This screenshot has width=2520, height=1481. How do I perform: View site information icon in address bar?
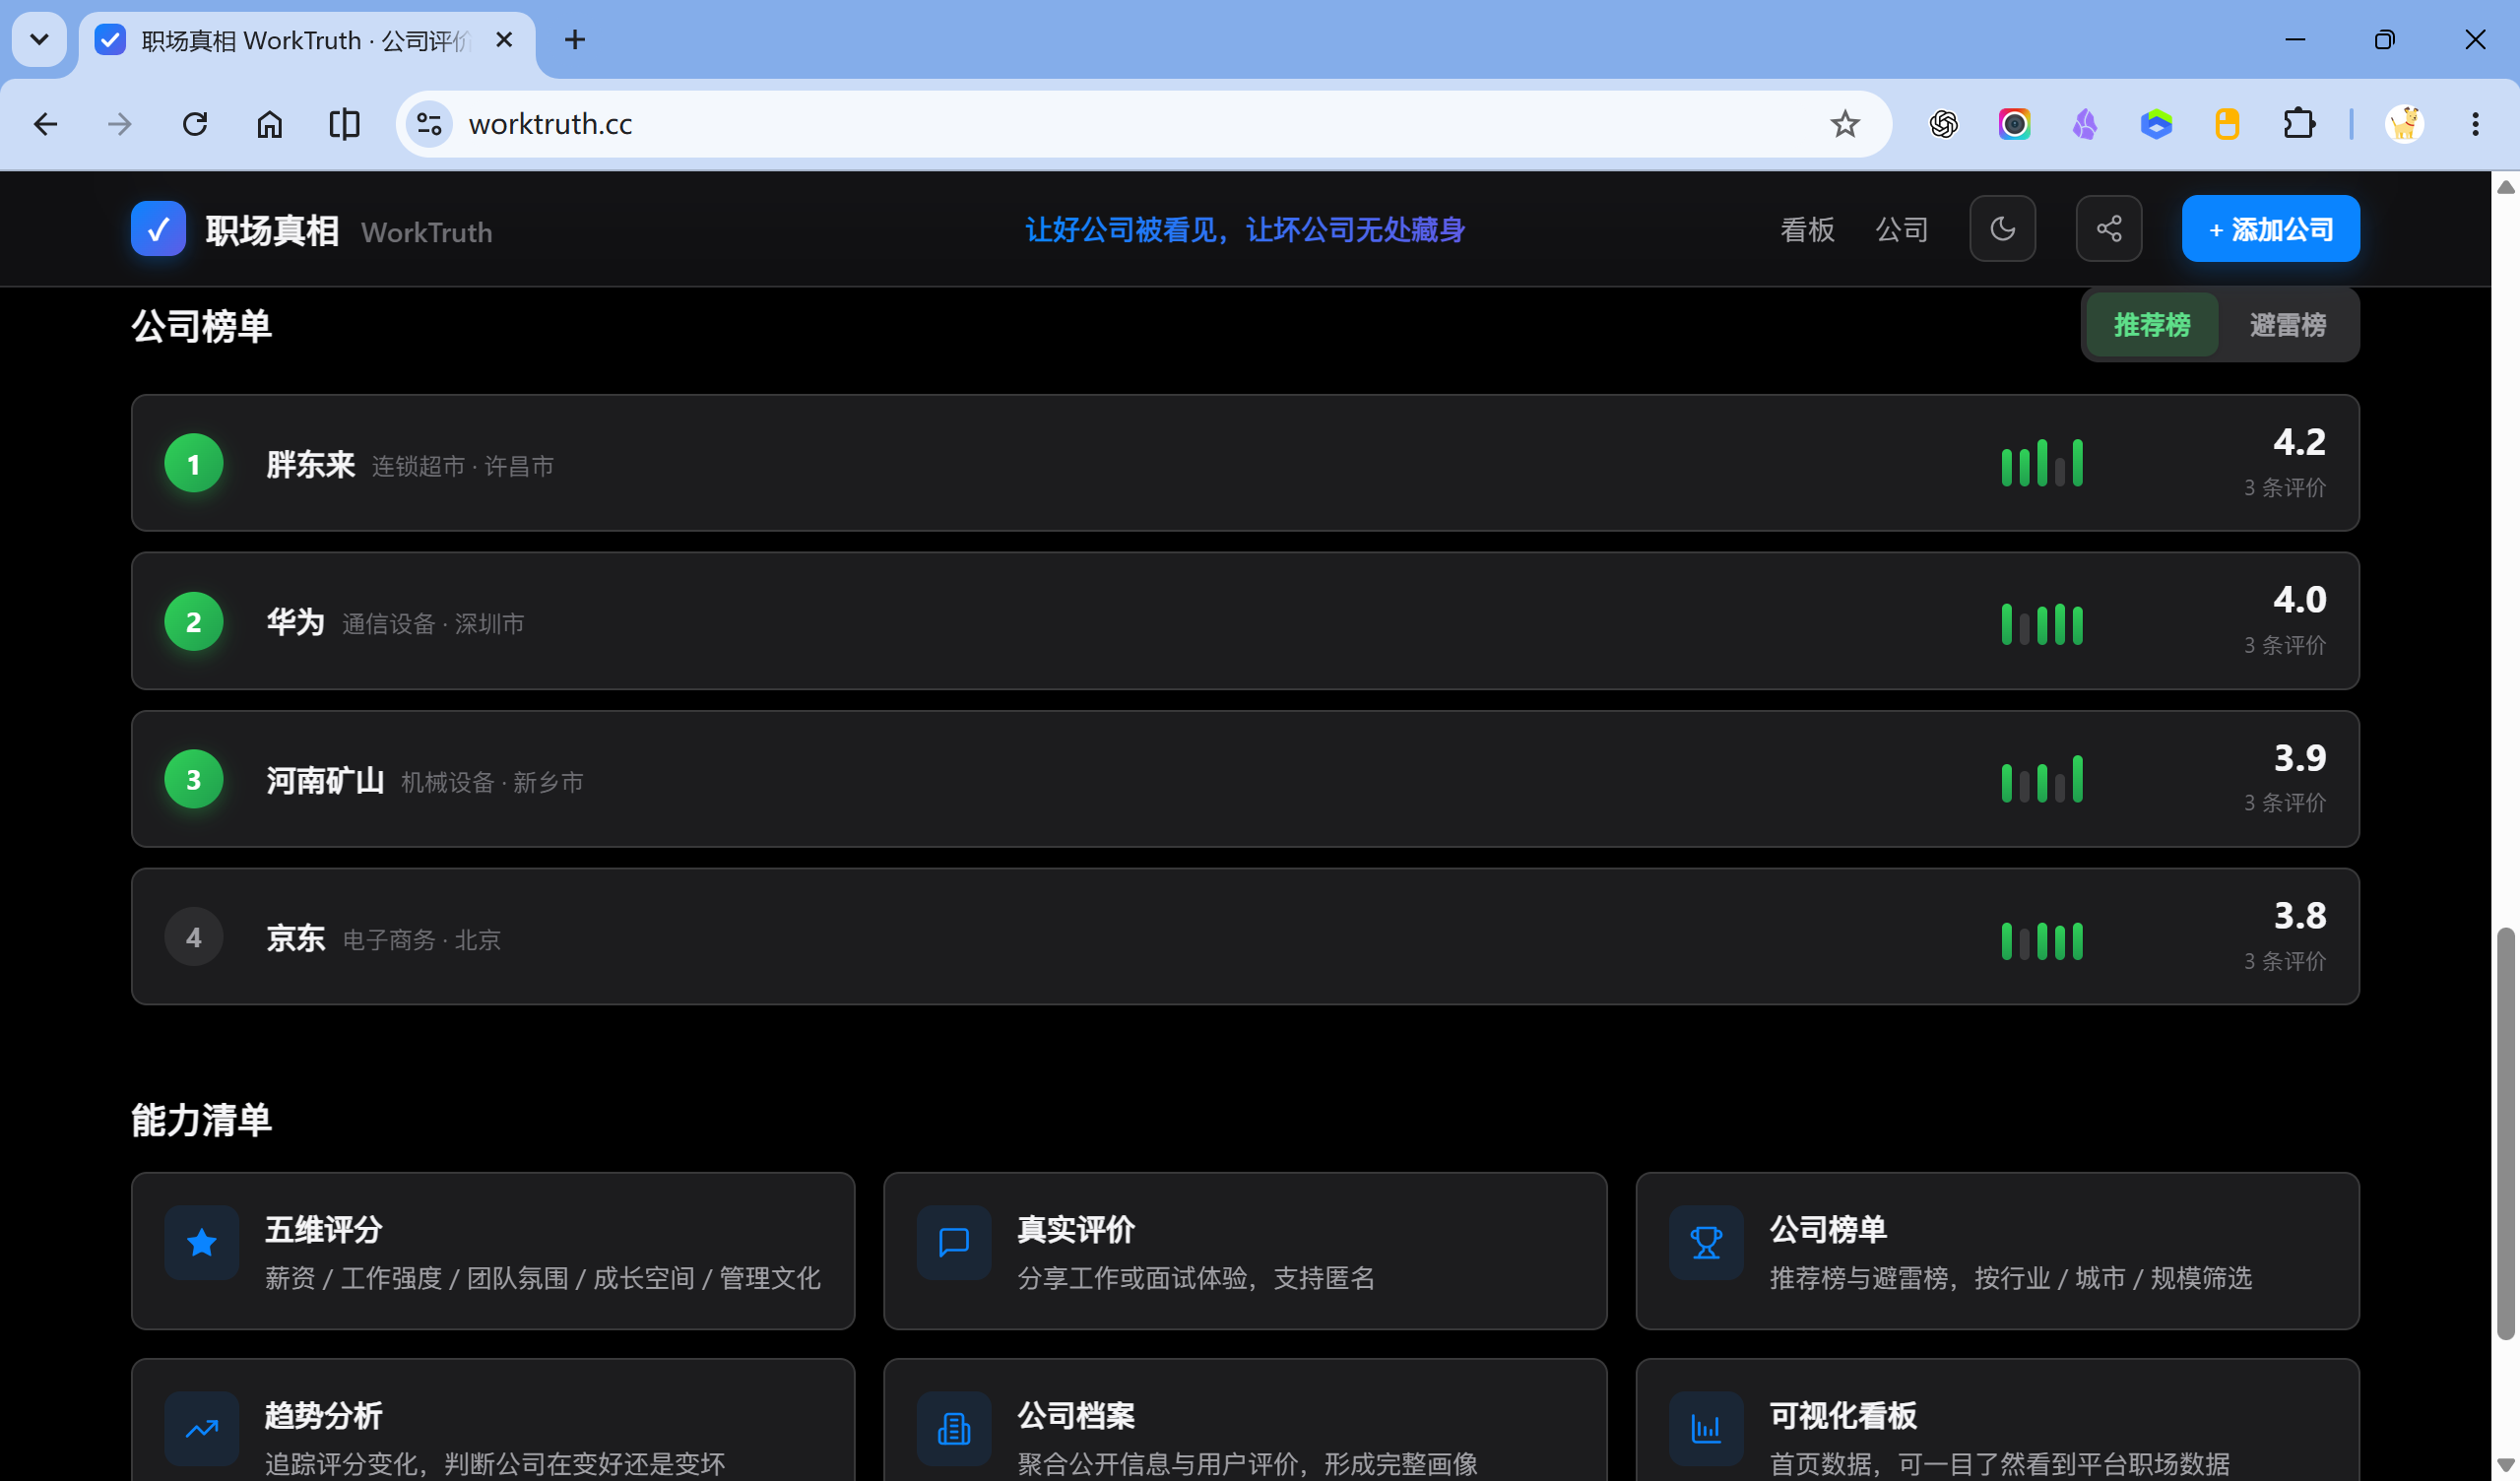pos(429,124)
